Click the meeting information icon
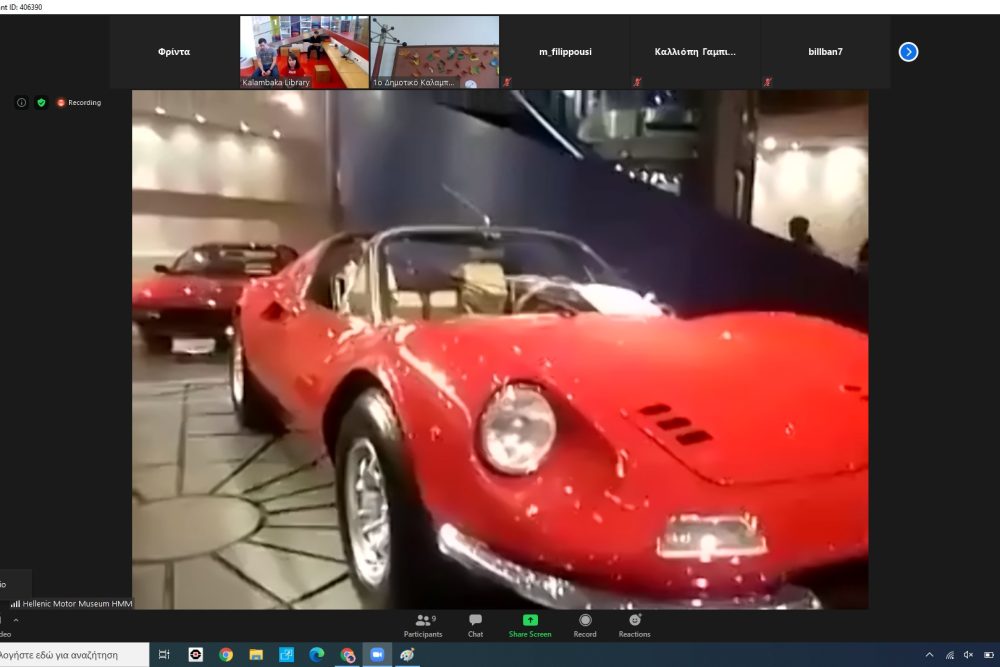 coord(21,102)
